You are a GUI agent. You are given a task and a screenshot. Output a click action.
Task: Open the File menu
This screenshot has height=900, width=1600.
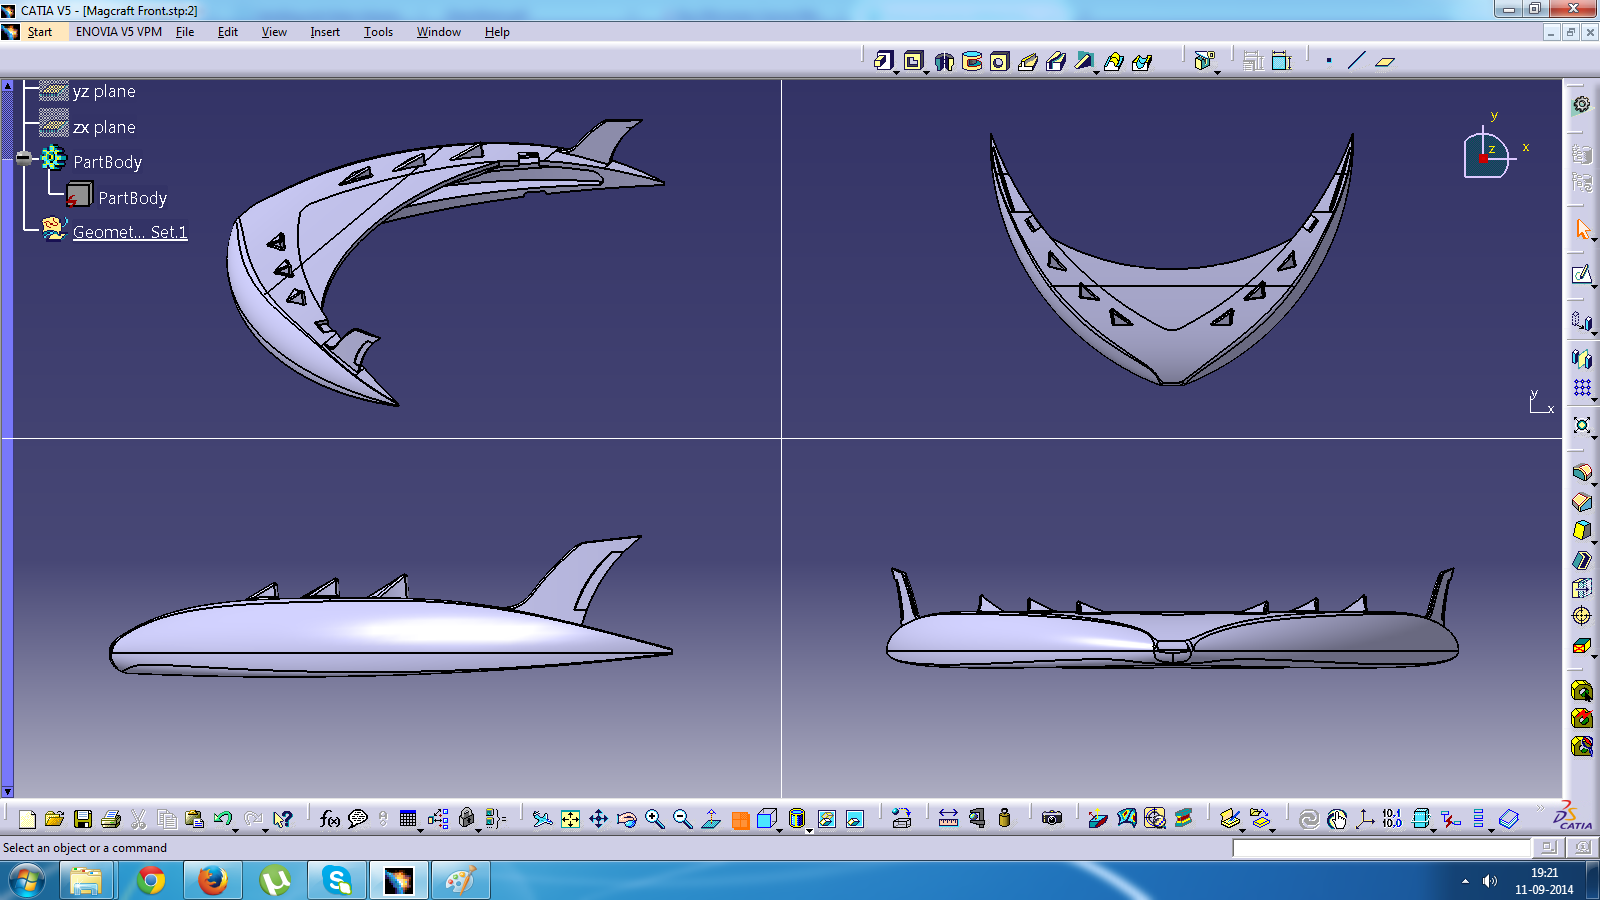185,32
